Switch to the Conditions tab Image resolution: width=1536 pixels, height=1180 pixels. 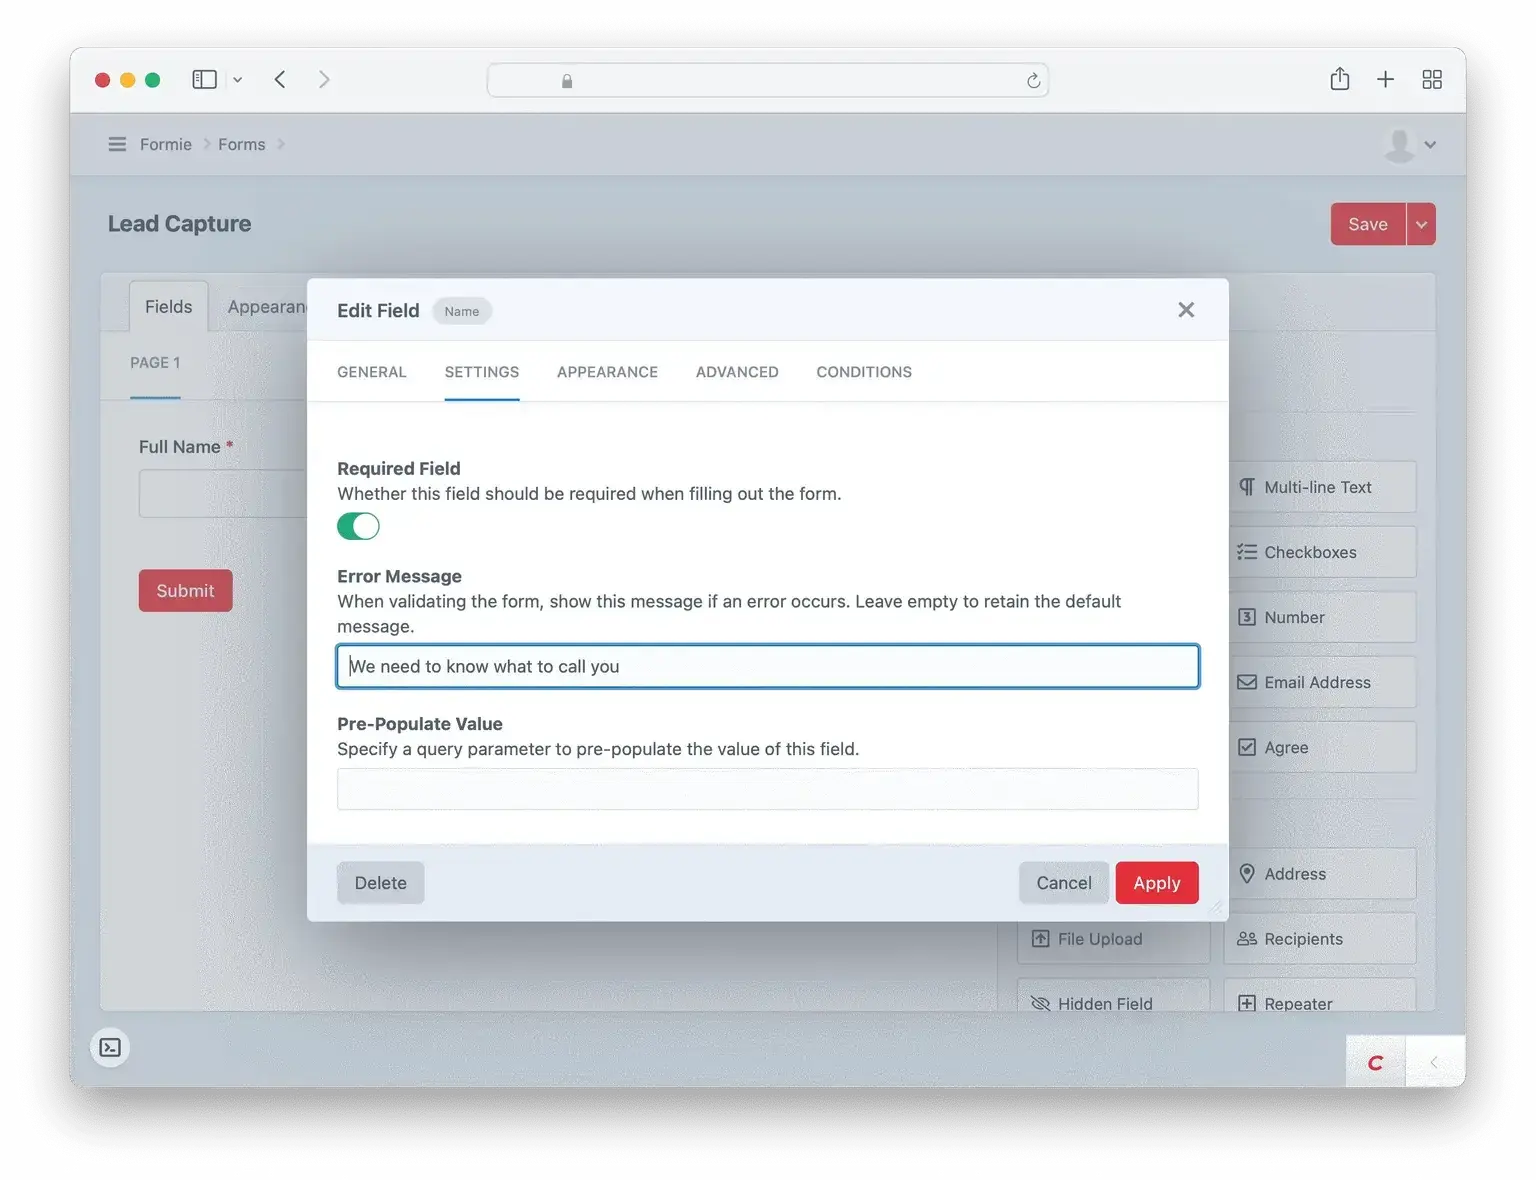(863, 371)
